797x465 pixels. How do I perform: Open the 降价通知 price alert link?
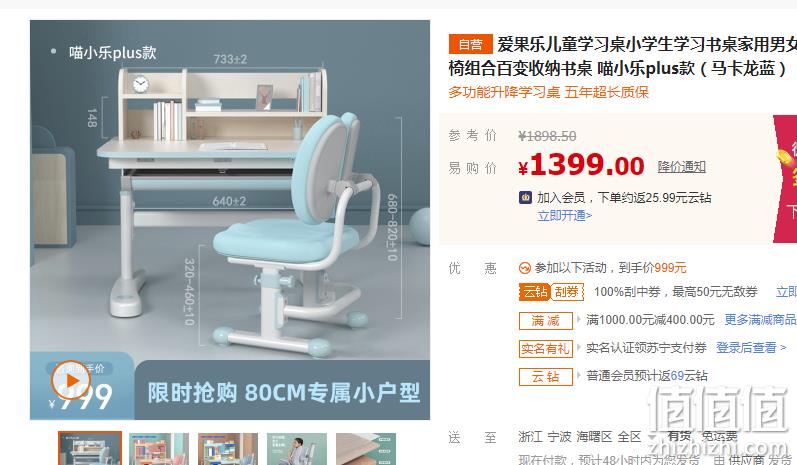pyautogui.click(x=682, y=167)
